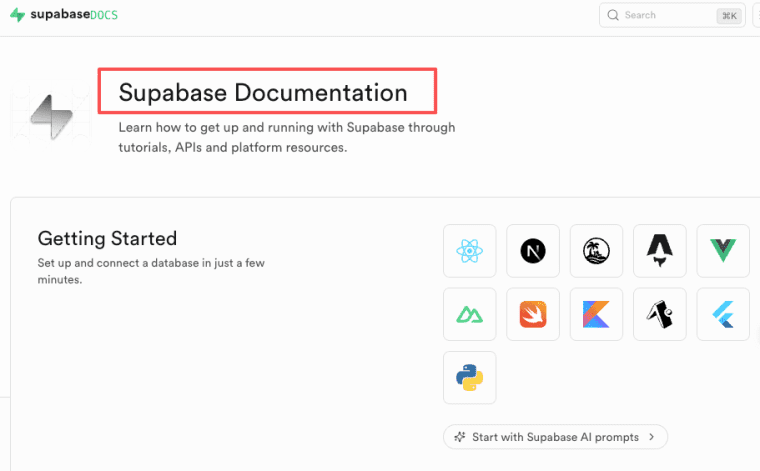760x471 pixels.
Task: Open the Next.js quickstart icon
Action: (533, 251)
